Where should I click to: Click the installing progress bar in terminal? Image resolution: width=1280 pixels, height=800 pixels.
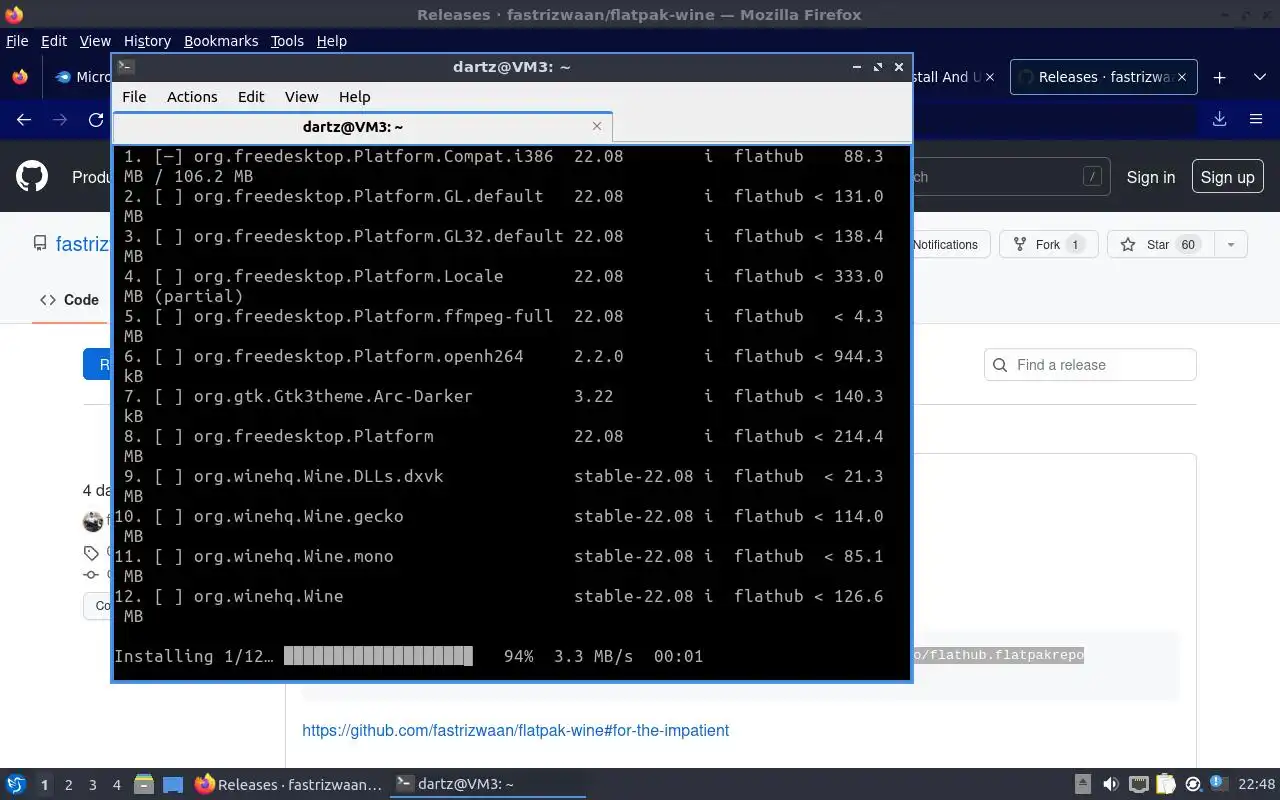pos(378,656)
